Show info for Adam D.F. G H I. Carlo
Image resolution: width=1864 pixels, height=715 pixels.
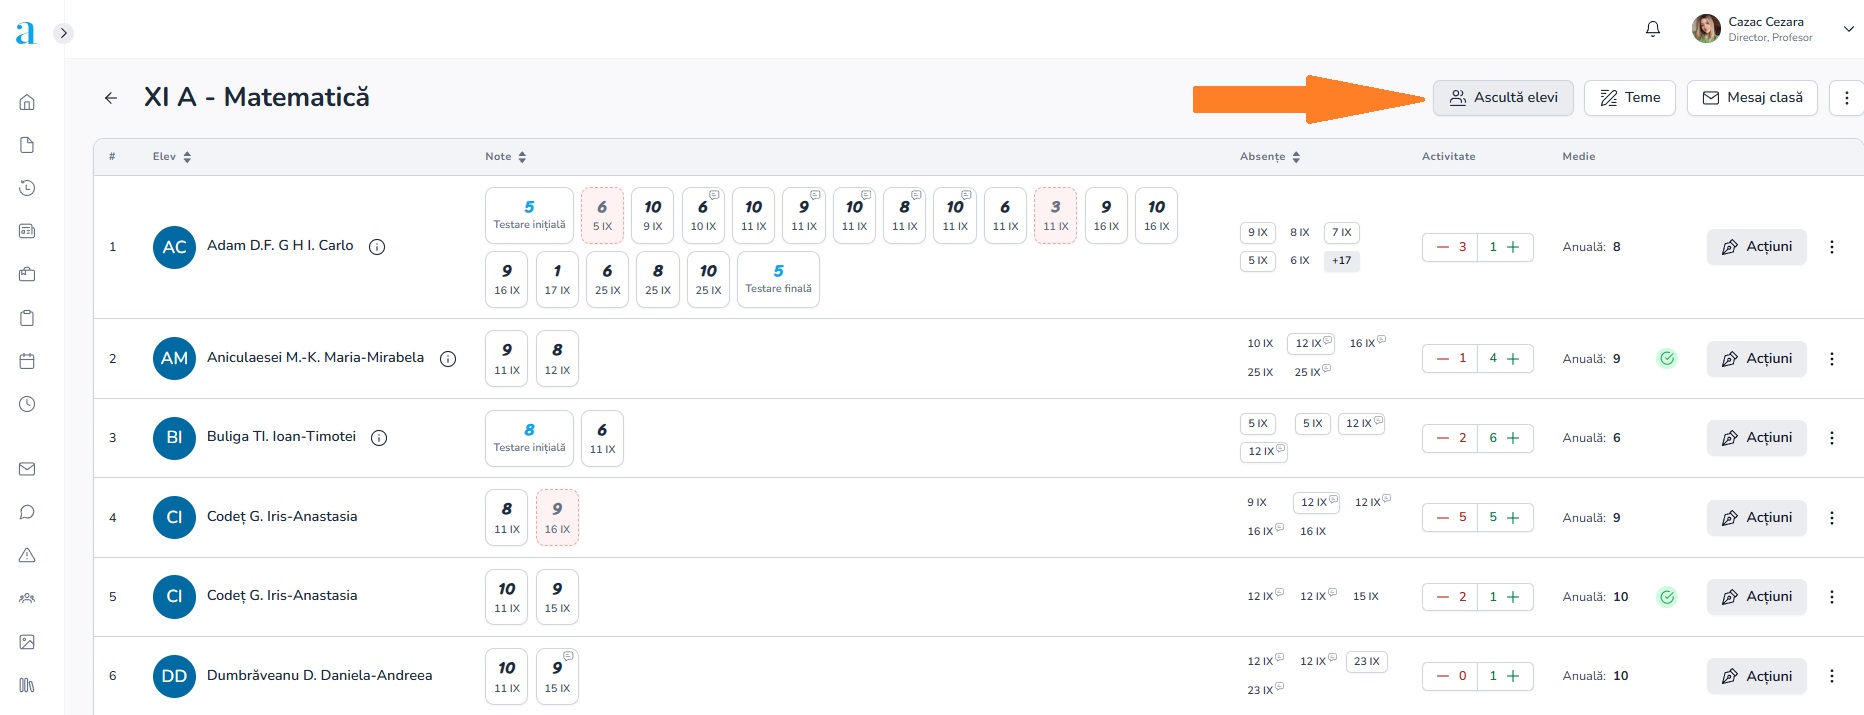pyautogui.click(x=377, y=247)
